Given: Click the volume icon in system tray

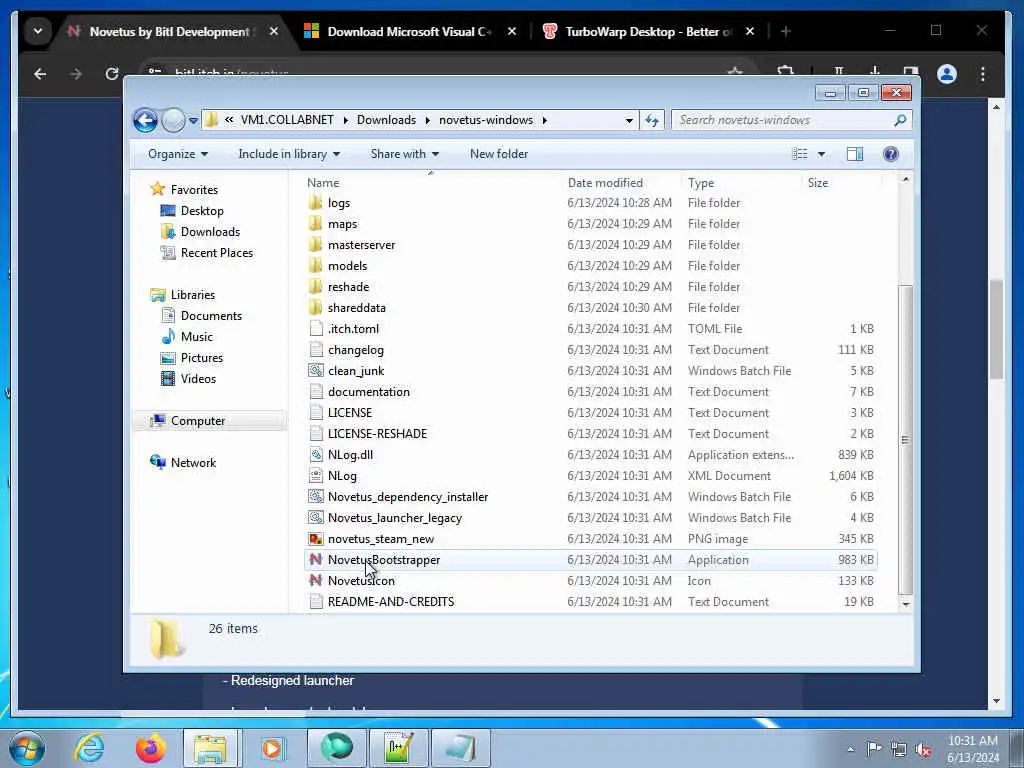Looking at the screenshot, I should coord(923,749).
